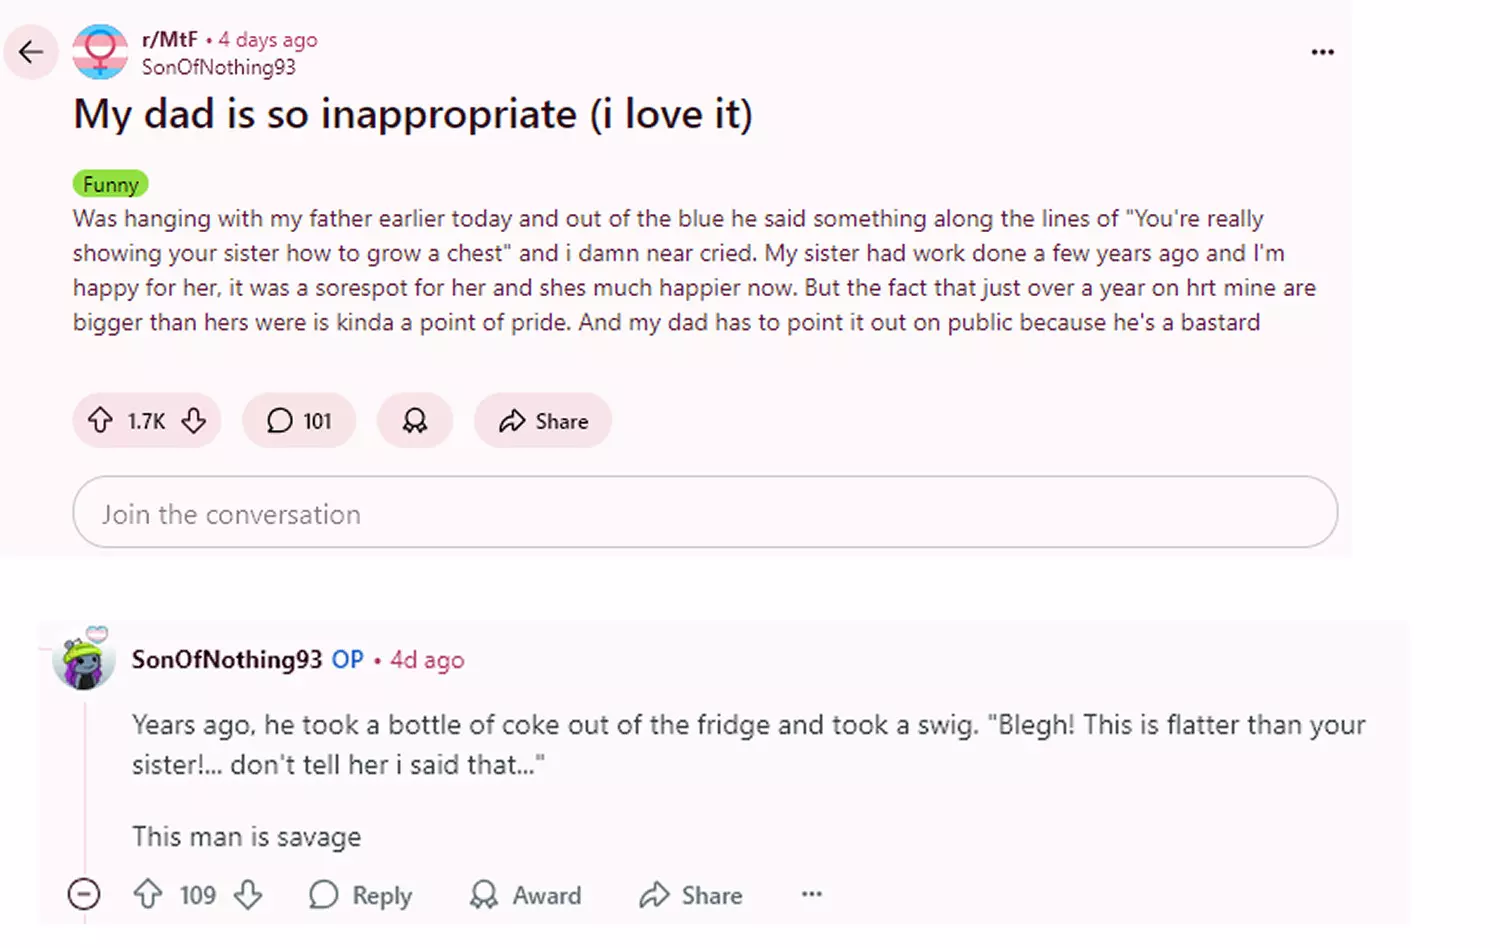The width and height of the screenshot is (1500, 948).
Task: View the commenter's avatar image
Action: click(84, 660)
